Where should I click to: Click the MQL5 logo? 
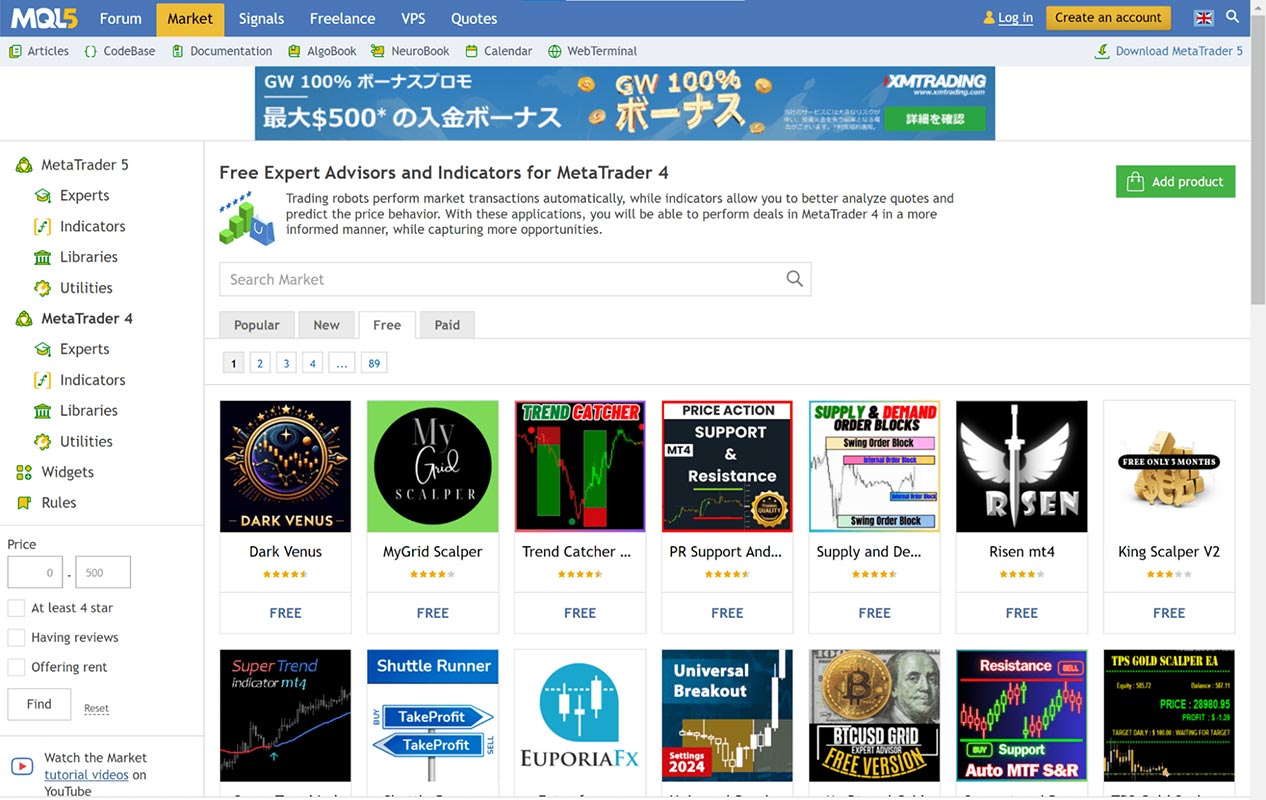click(x=44, y=18)
